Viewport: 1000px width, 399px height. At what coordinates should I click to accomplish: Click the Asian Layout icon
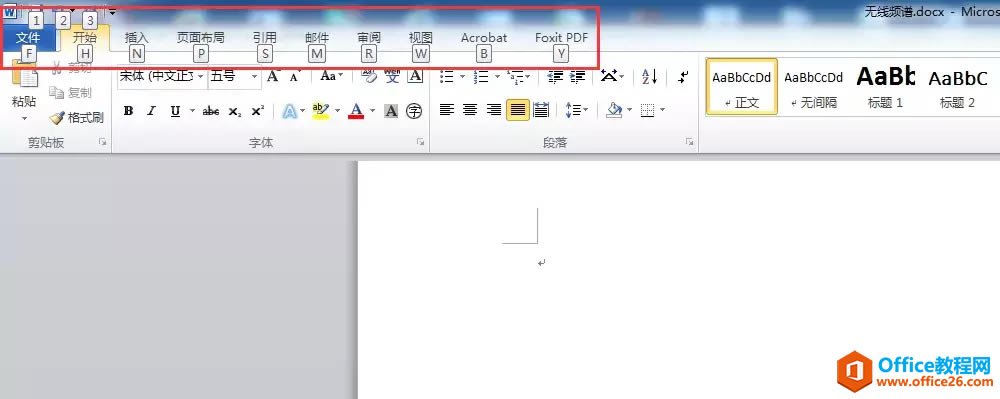609,76
